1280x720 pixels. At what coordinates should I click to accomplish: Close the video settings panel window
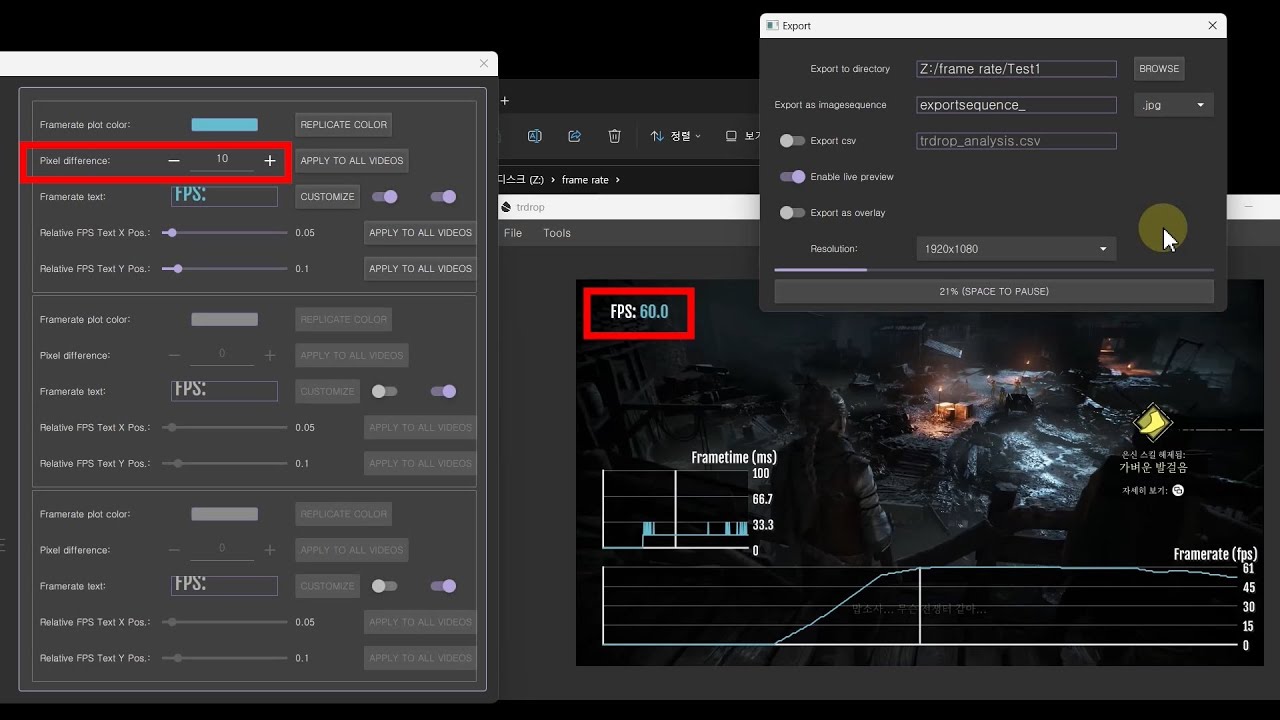click(484, 63)
